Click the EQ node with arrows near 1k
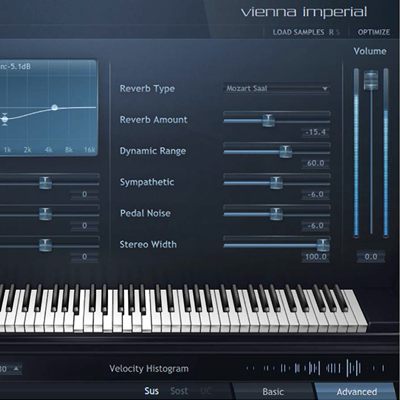Screen dimensions: 400x400 (x=5, y=119)
